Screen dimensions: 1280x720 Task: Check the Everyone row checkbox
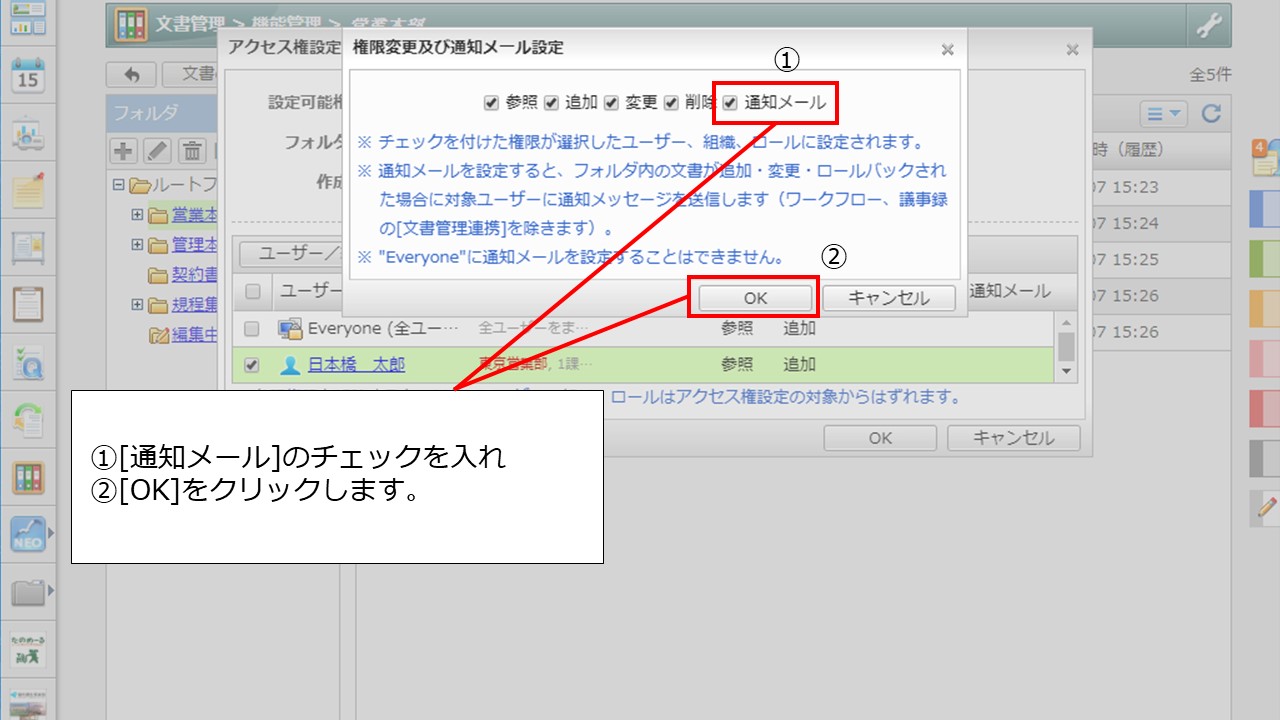pos(252,328)
